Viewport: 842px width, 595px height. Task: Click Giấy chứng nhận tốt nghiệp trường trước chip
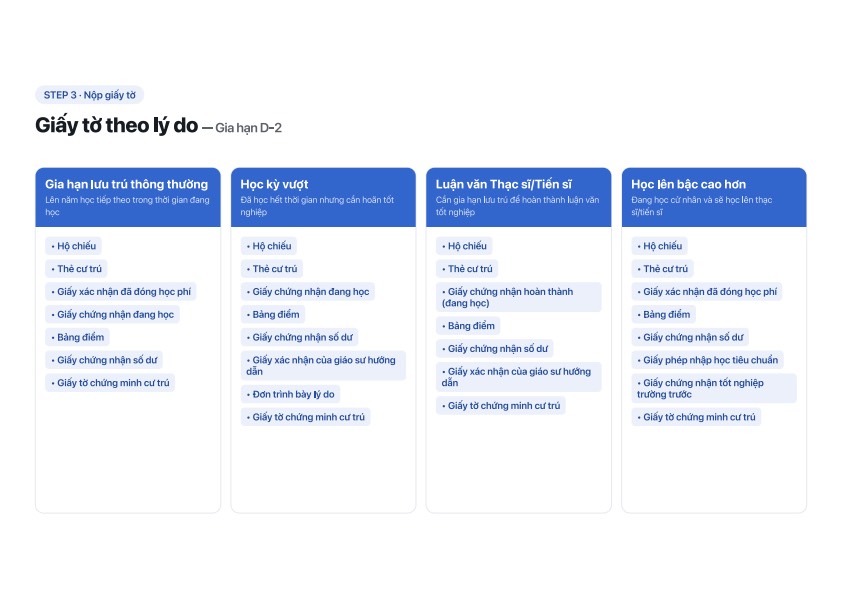pyautogui.click(x=714, y=388)
